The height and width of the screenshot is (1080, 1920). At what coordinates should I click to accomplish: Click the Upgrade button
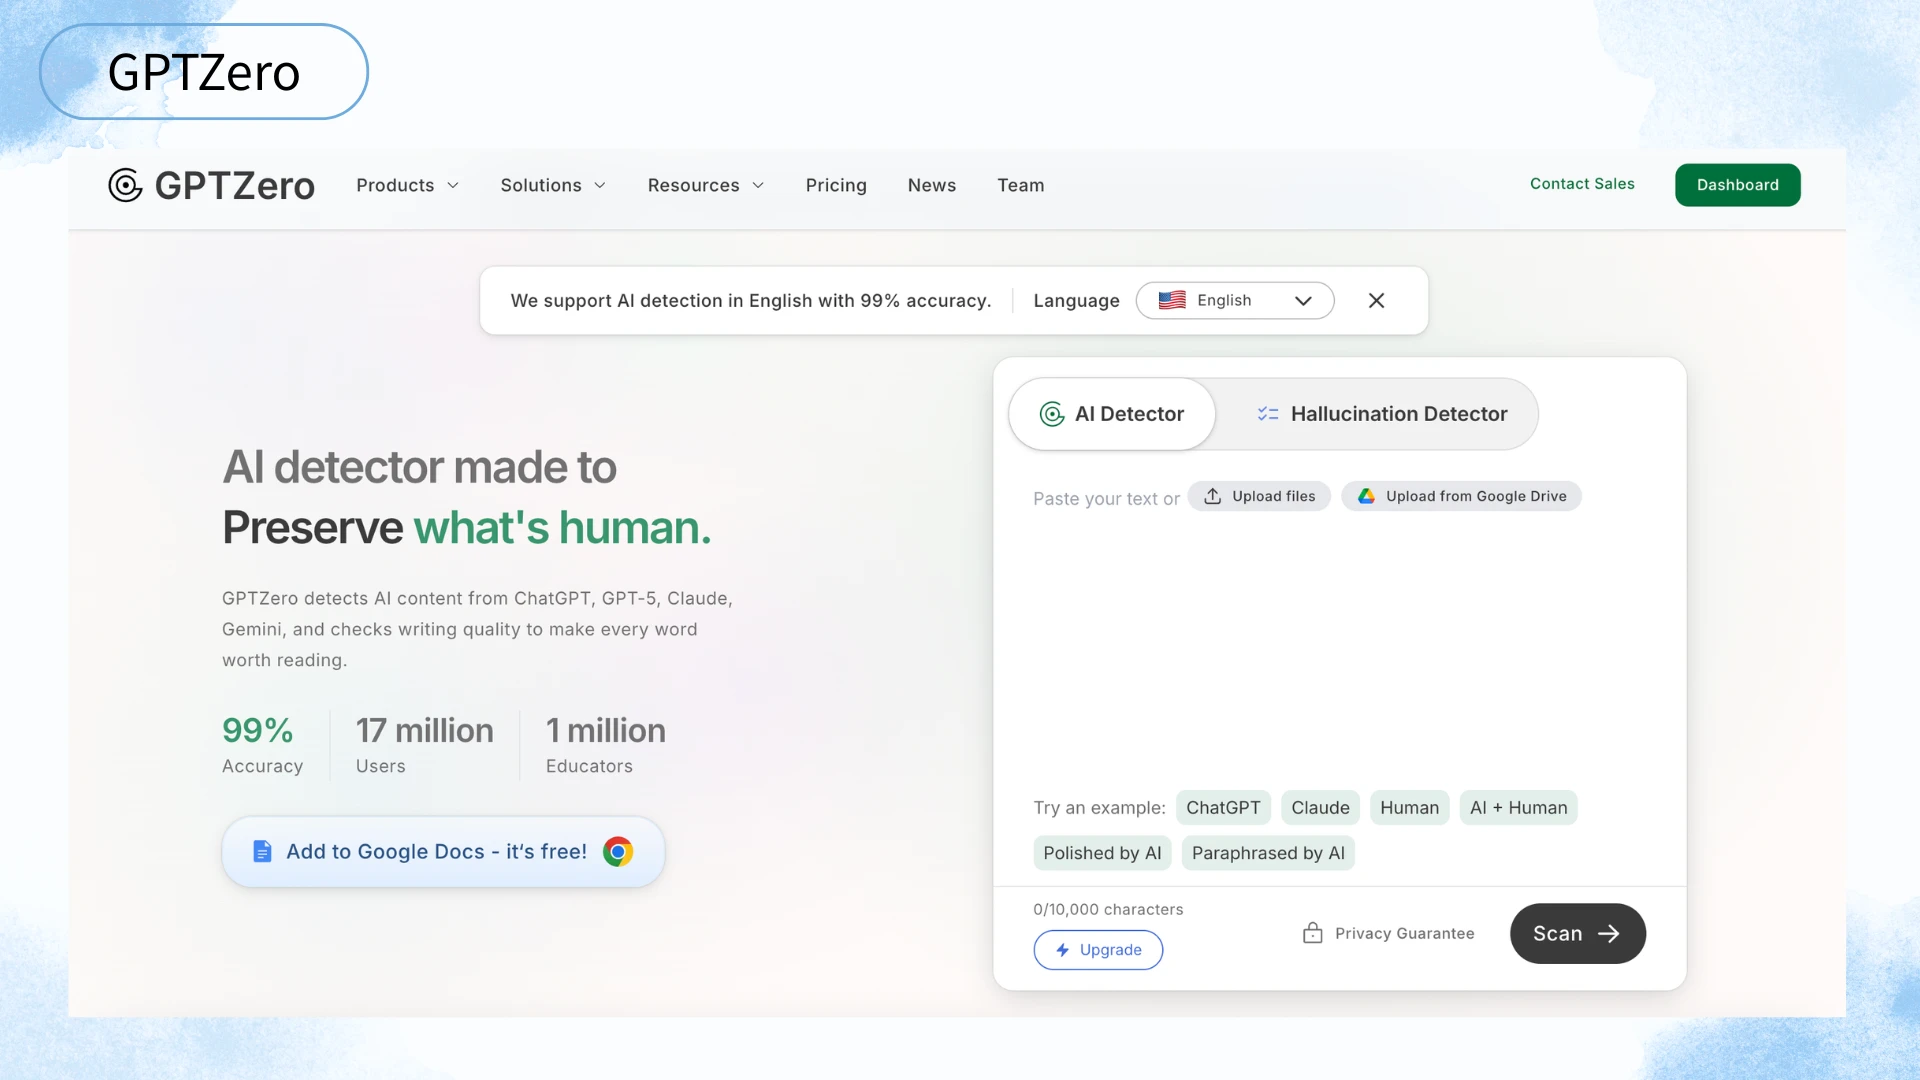point(1098,950)
